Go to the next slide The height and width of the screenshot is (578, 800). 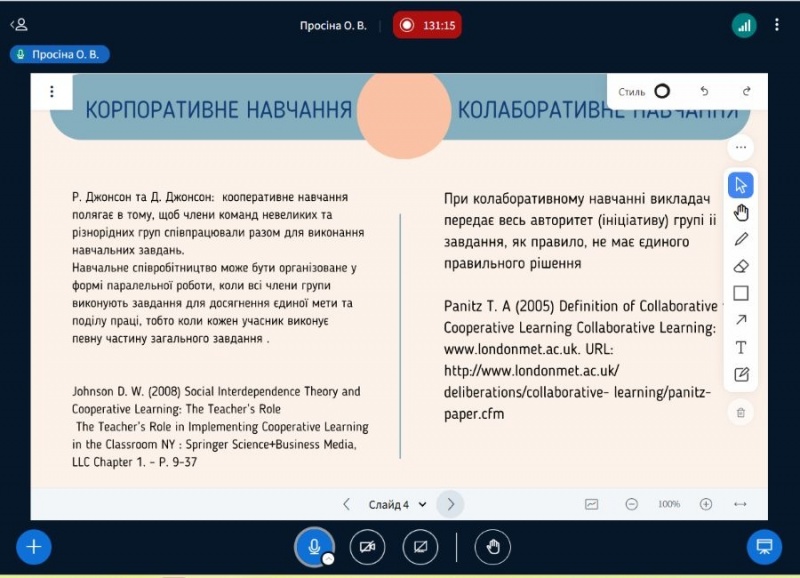(x=451, y=504)
